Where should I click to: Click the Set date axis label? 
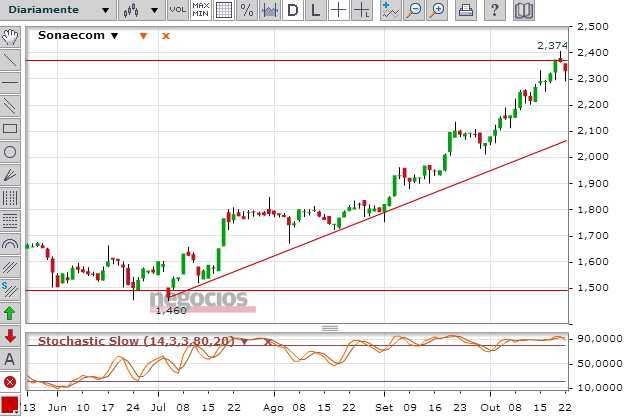pos(384,408)
